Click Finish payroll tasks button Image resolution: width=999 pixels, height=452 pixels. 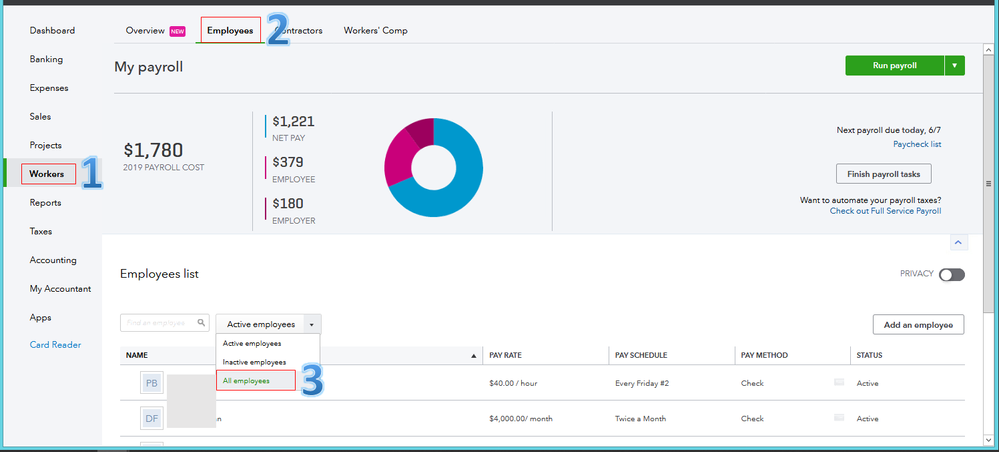(883, 174)
